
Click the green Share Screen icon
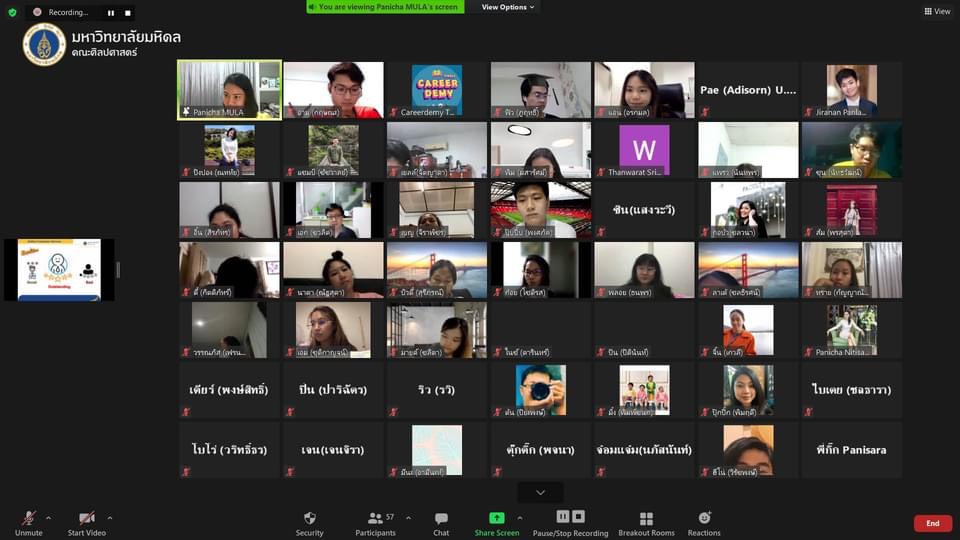pos(496,518)
